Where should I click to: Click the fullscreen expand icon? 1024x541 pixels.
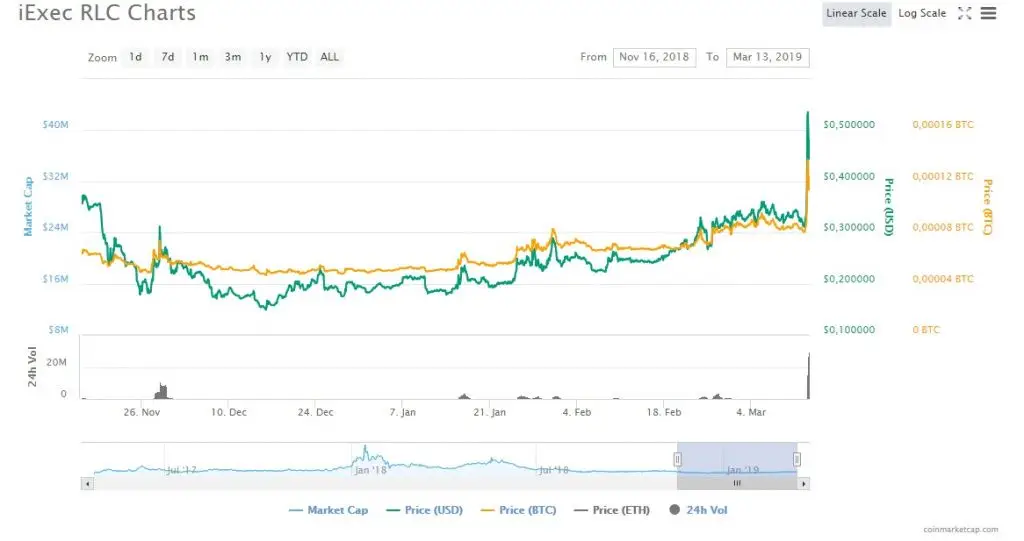[x=965, y=13]
